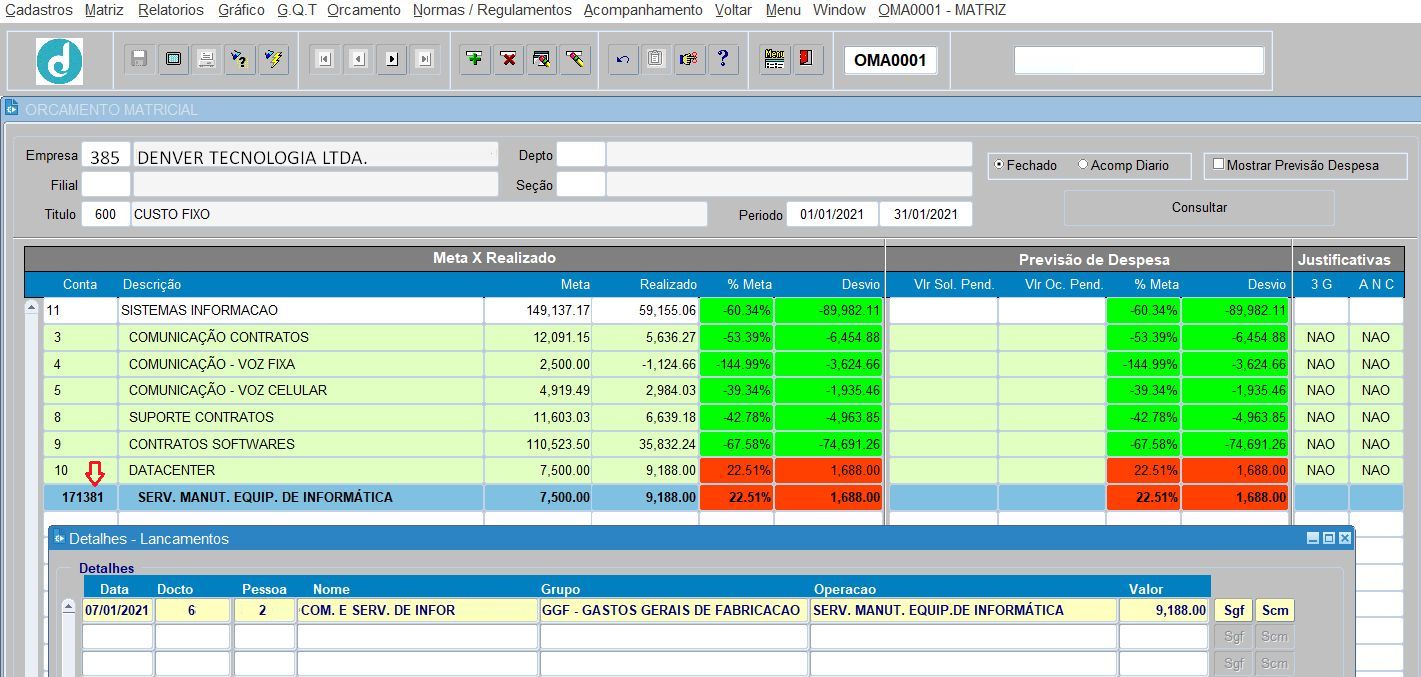The width and height of the screenshot is (1421, 677).
Task: Click the save (floppy disk) toolbar icon
Action: click(140, 59)
